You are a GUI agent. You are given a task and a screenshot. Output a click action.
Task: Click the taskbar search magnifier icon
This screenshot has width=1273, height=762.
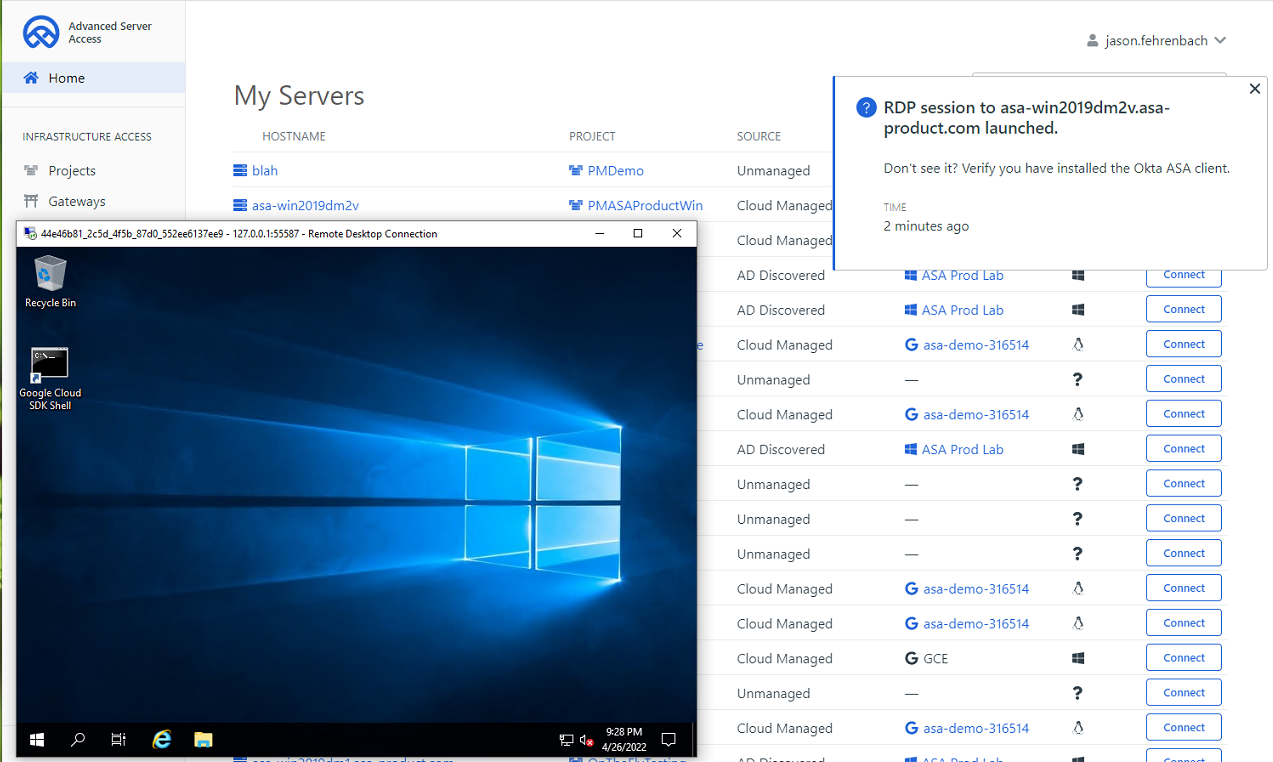coord(78,740)
